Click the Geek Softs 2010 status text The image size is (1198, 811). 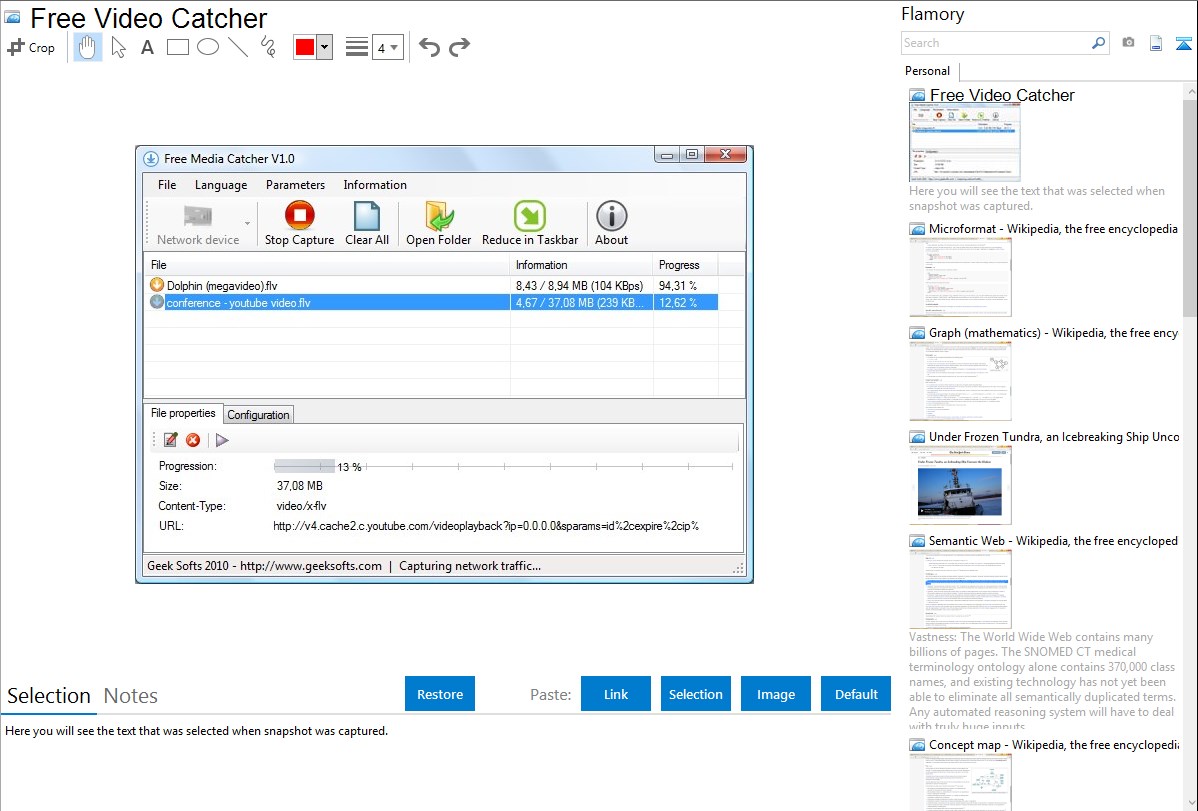[x=264, y=566]
